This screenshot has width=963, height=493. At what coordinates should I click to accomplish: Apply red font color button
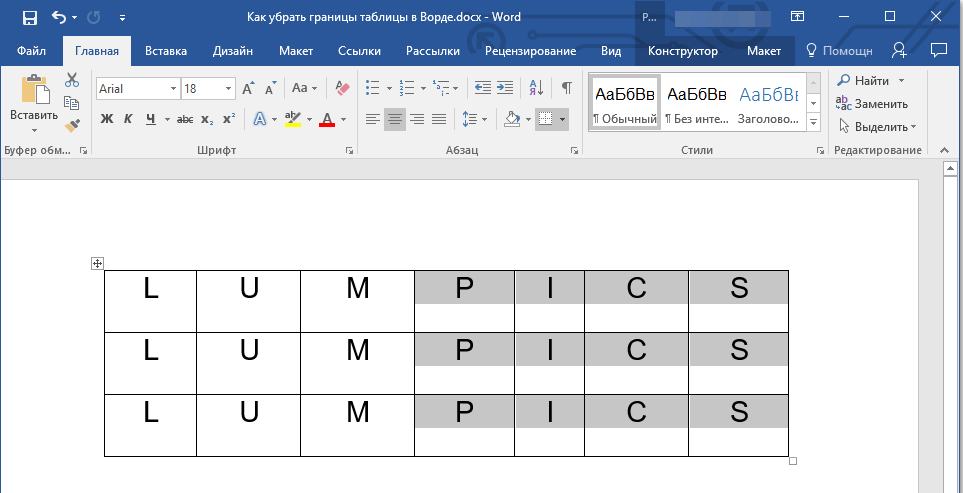(x=327, y=119)
